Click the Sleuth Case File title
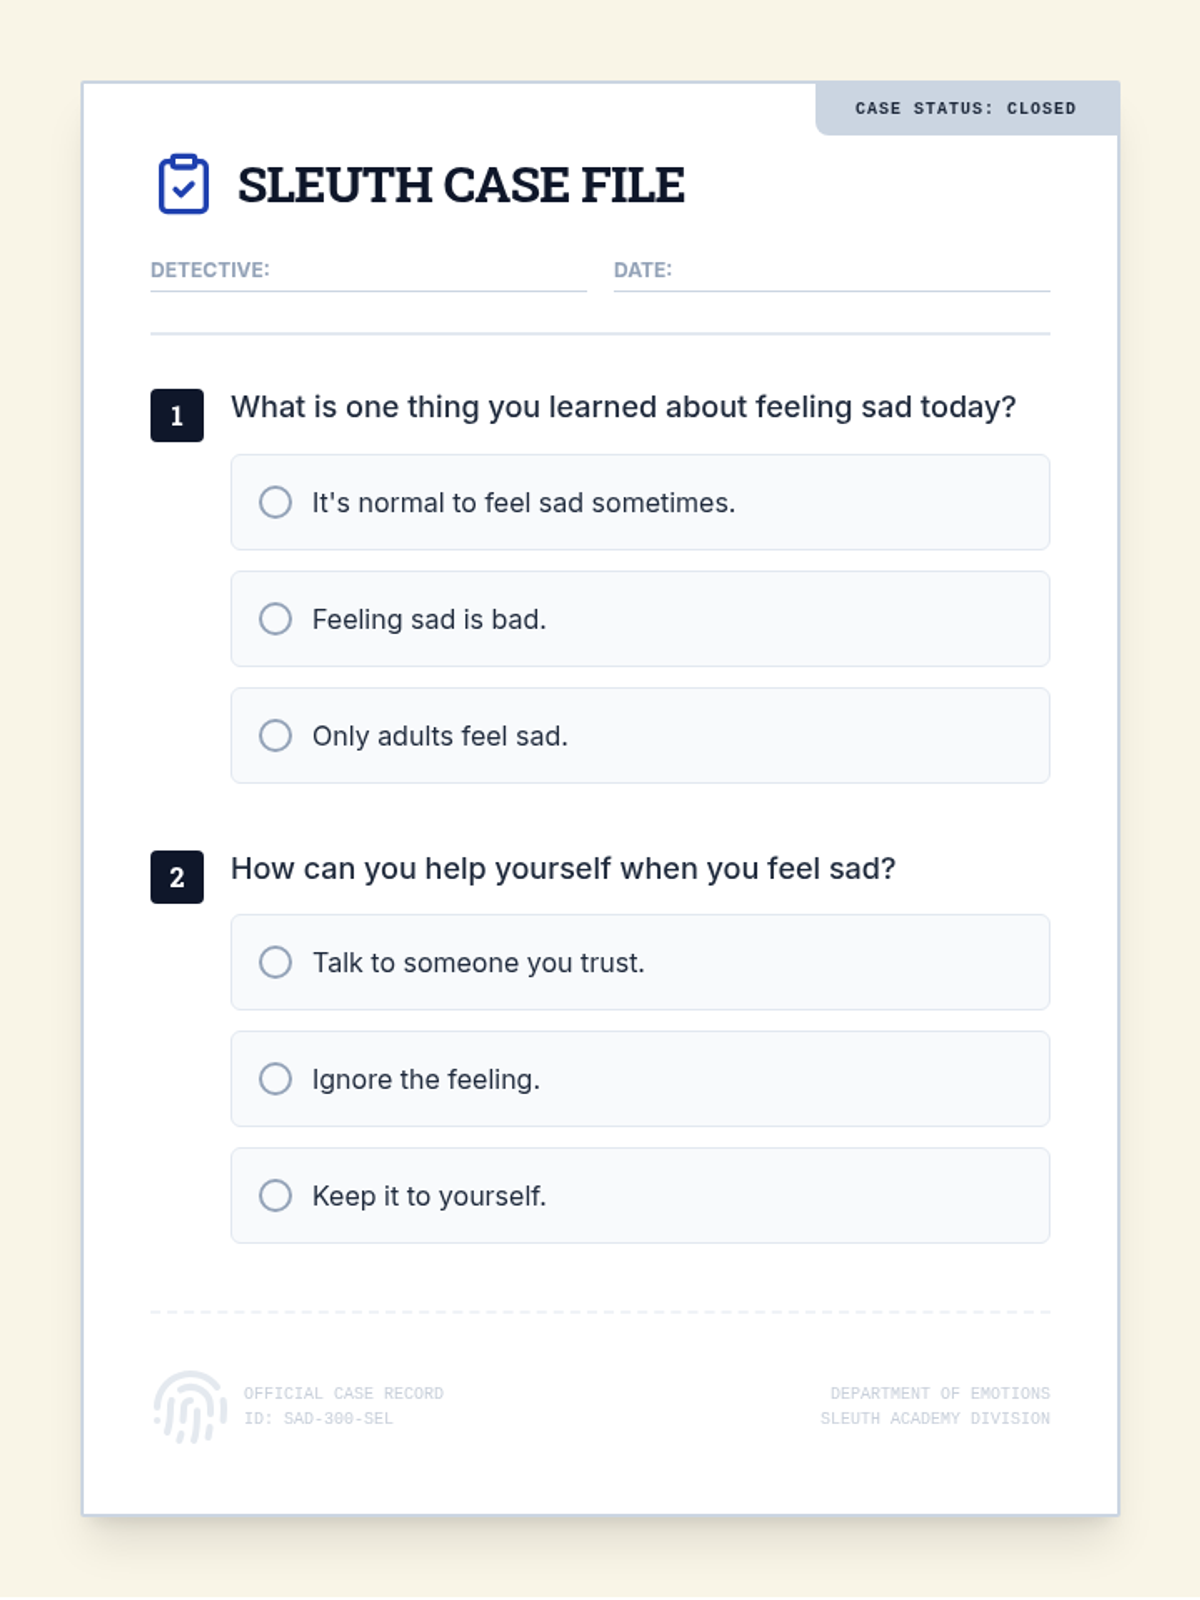The height and width of the screenshot is (1600, 1200). 461,185
